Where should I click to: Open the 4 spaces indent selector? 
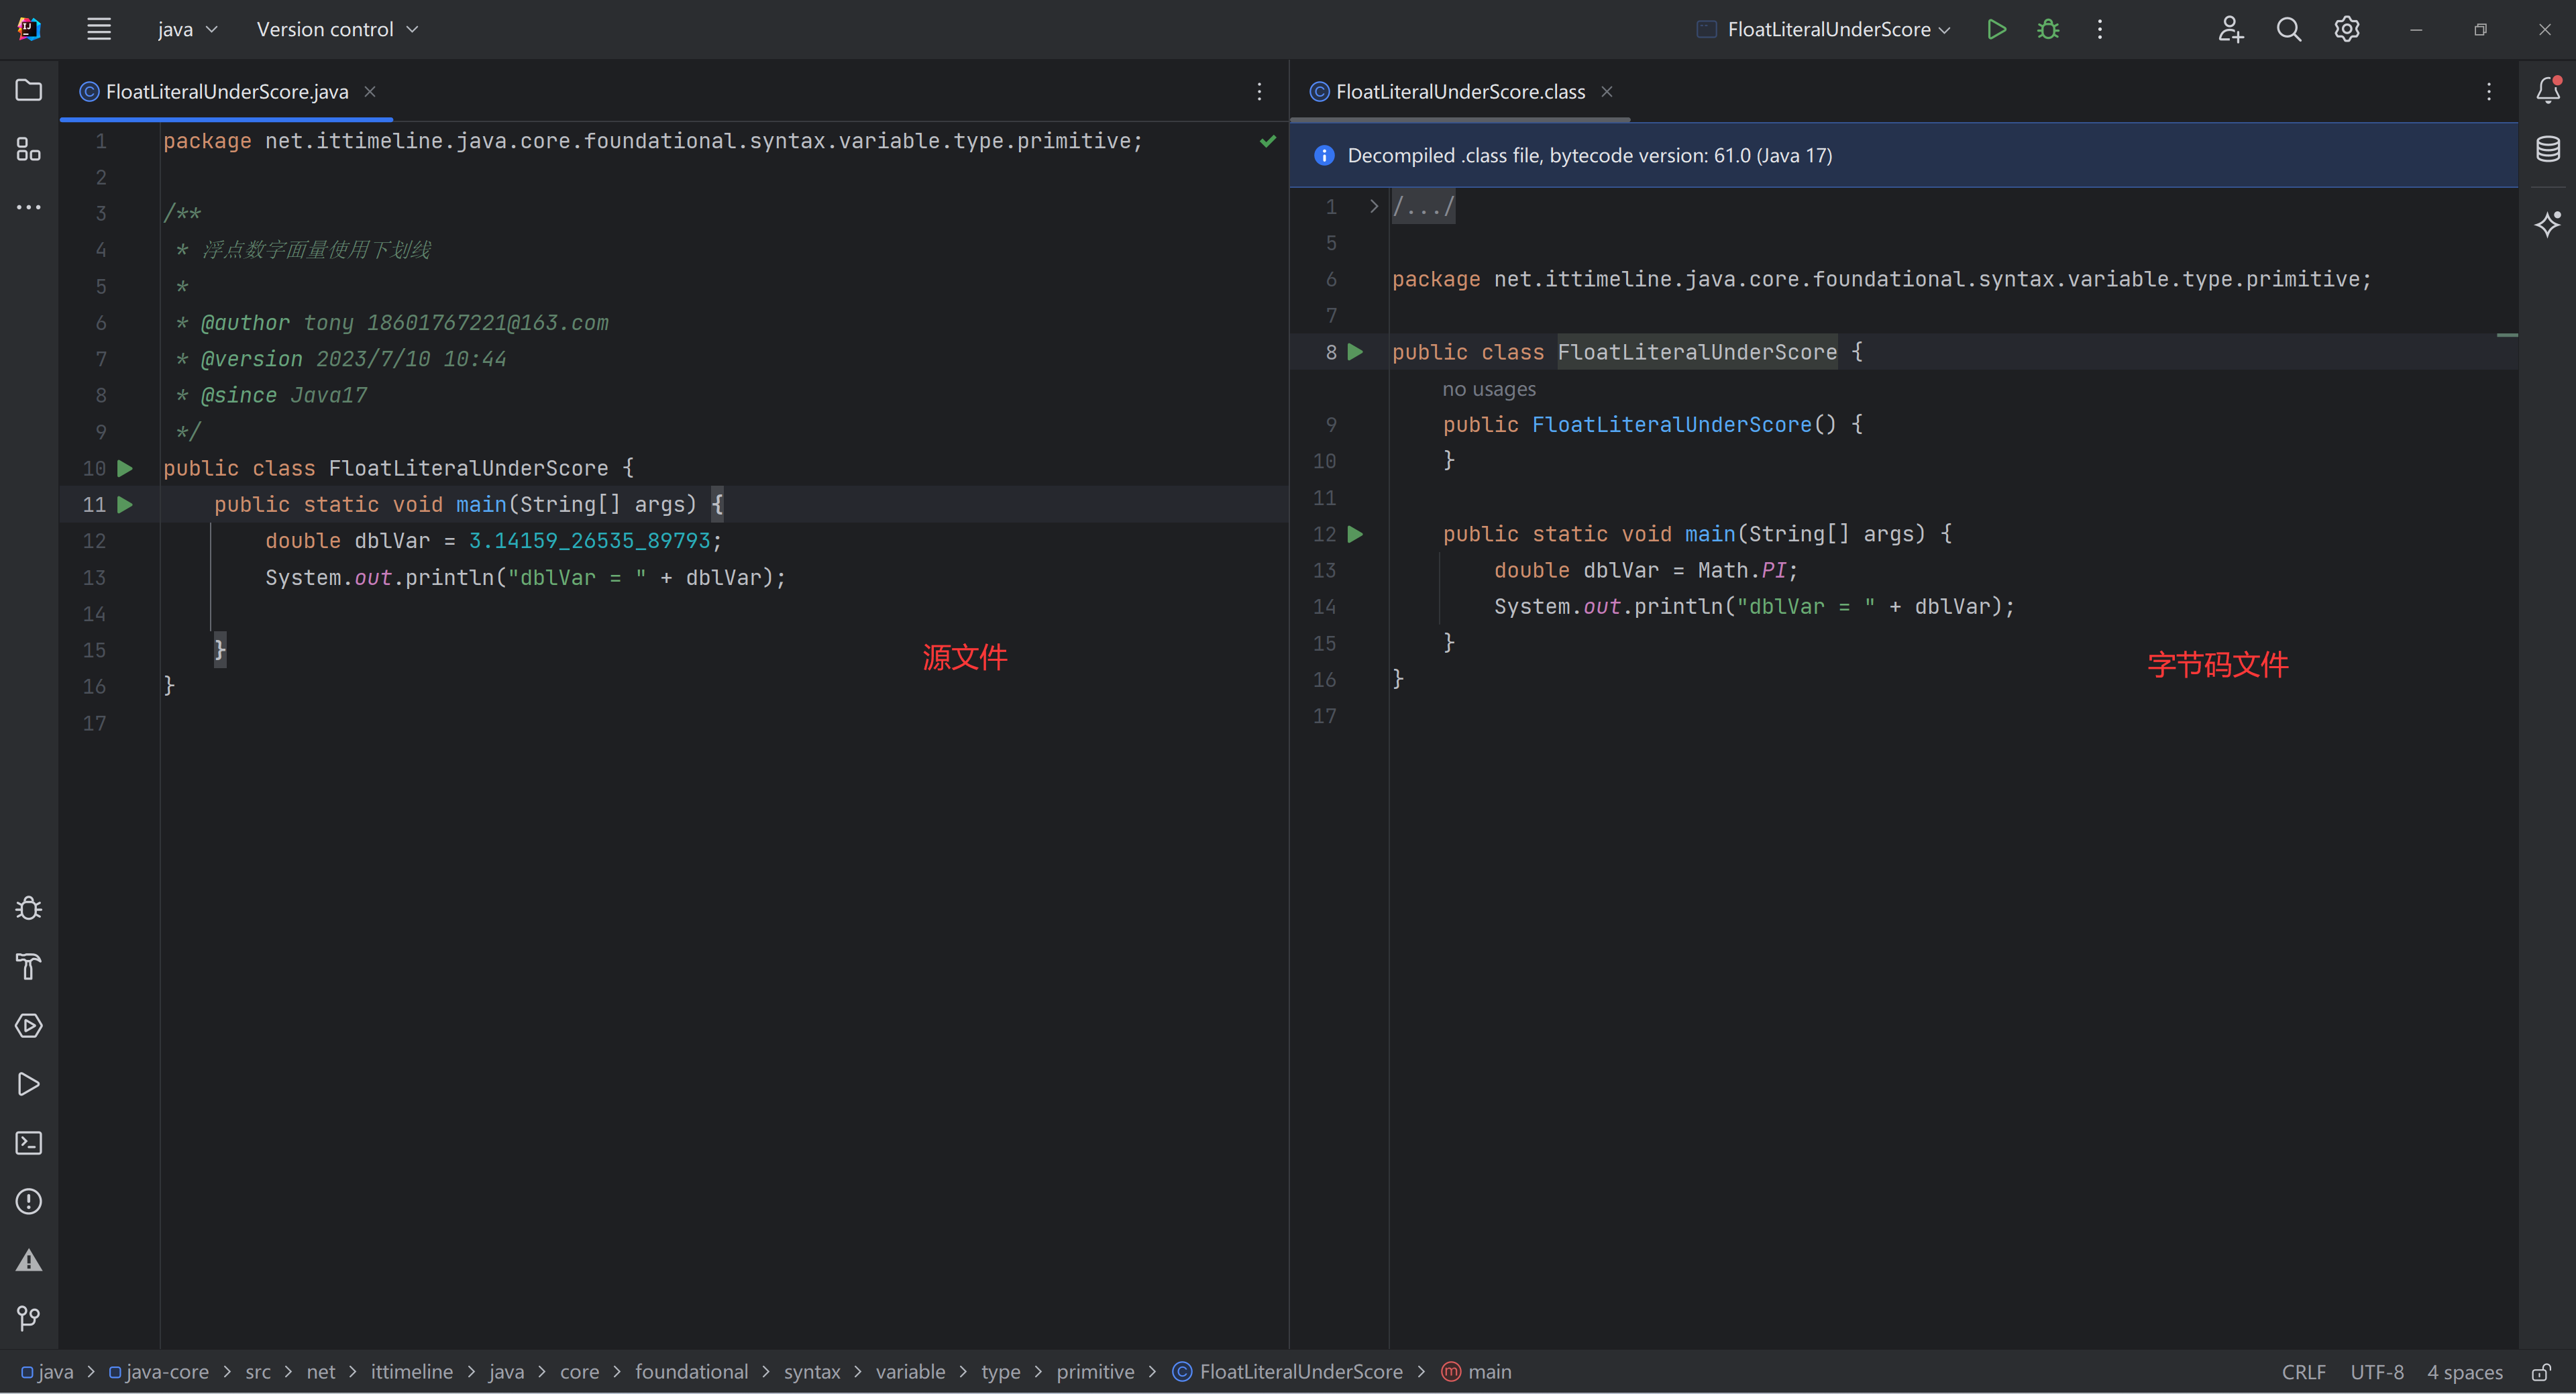[x=2465, y=1372]
